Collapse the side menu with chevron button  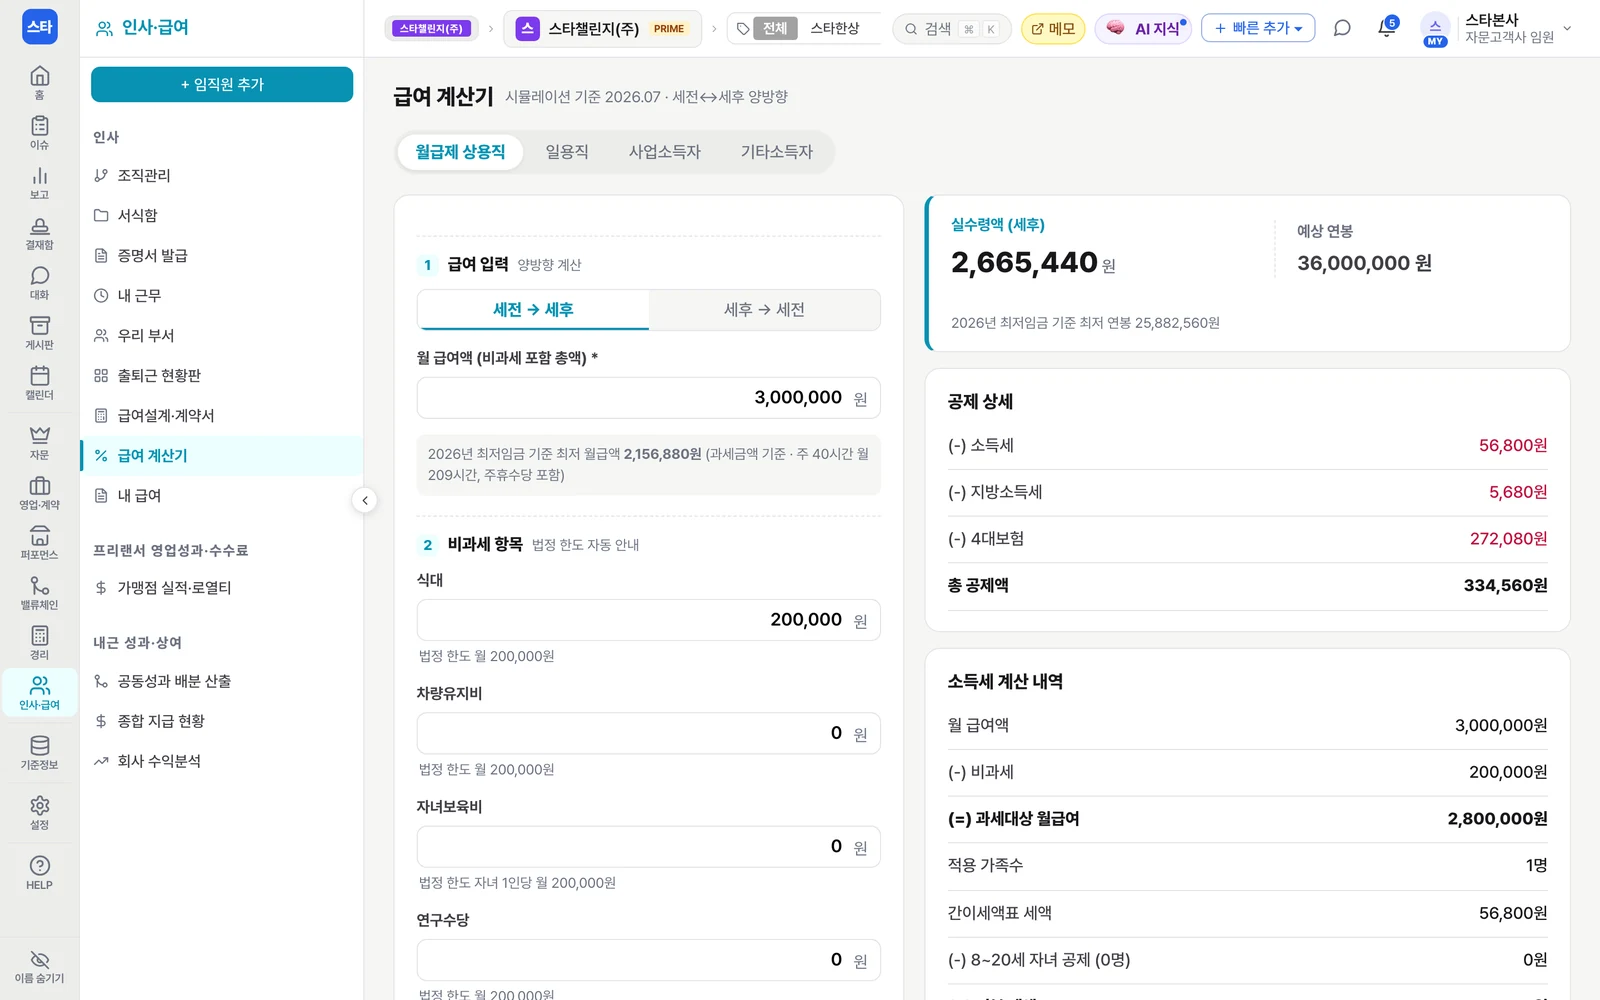[x=365, y=500]
